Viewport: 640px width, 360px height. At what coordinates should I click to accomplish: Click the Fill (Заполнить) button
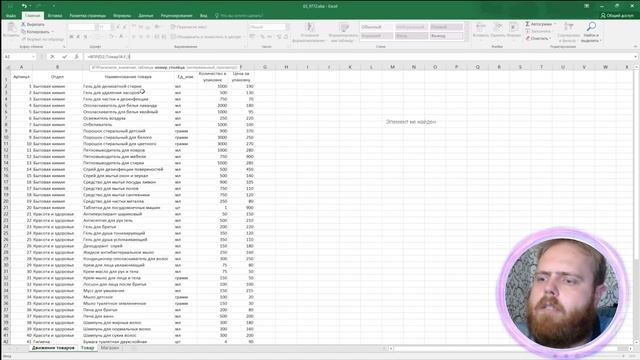tap(540, 31)
